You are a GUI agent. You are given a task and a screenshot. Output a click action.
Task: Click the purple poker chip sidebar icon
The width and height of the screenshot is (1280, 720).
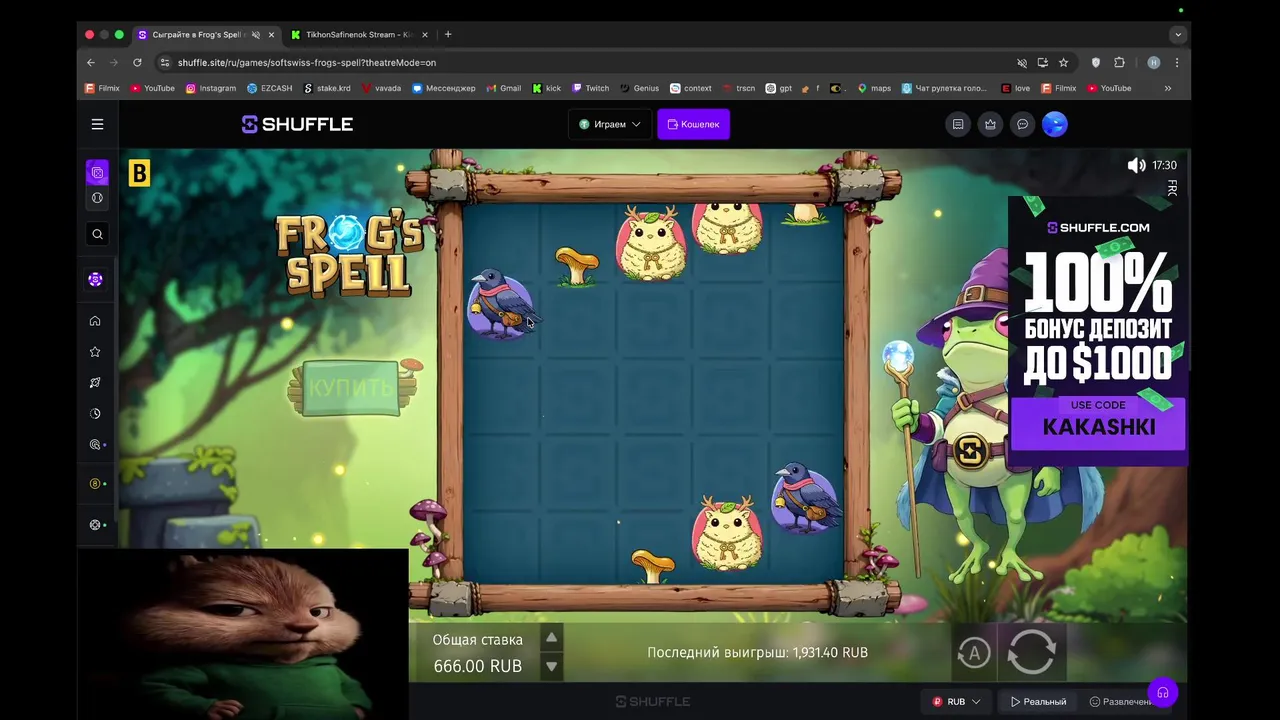click(x=95, y=279)
